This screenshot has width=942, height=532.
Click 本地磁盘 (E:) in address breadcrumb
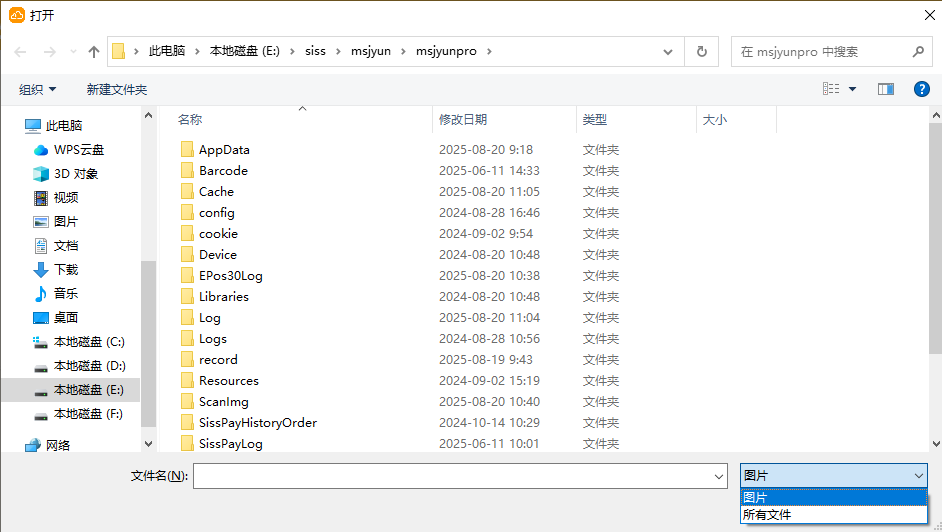coord(245,51)
